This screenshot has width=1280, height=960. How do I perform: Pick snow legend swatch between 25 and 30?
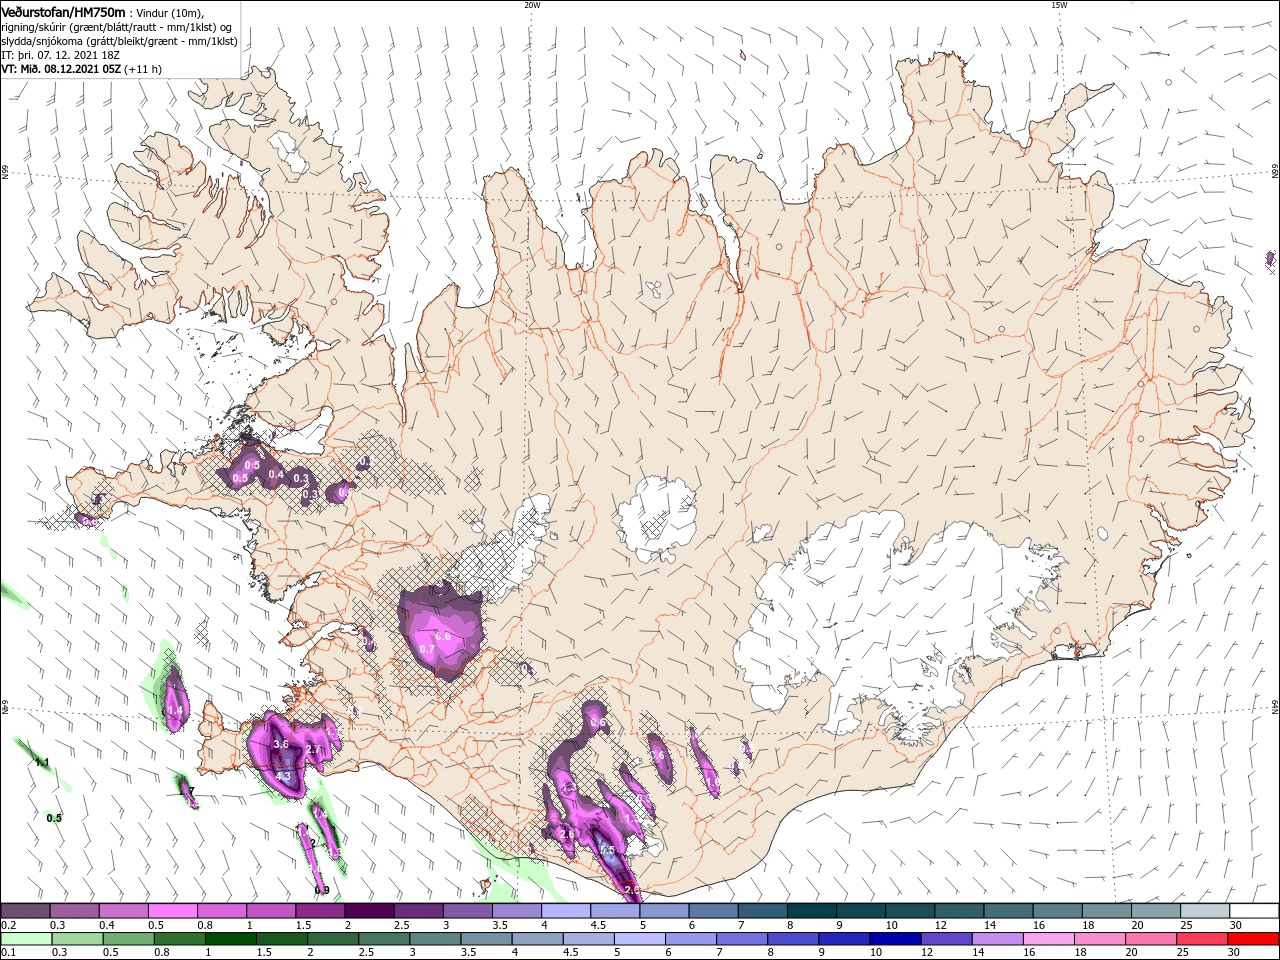coord(1206,911)
